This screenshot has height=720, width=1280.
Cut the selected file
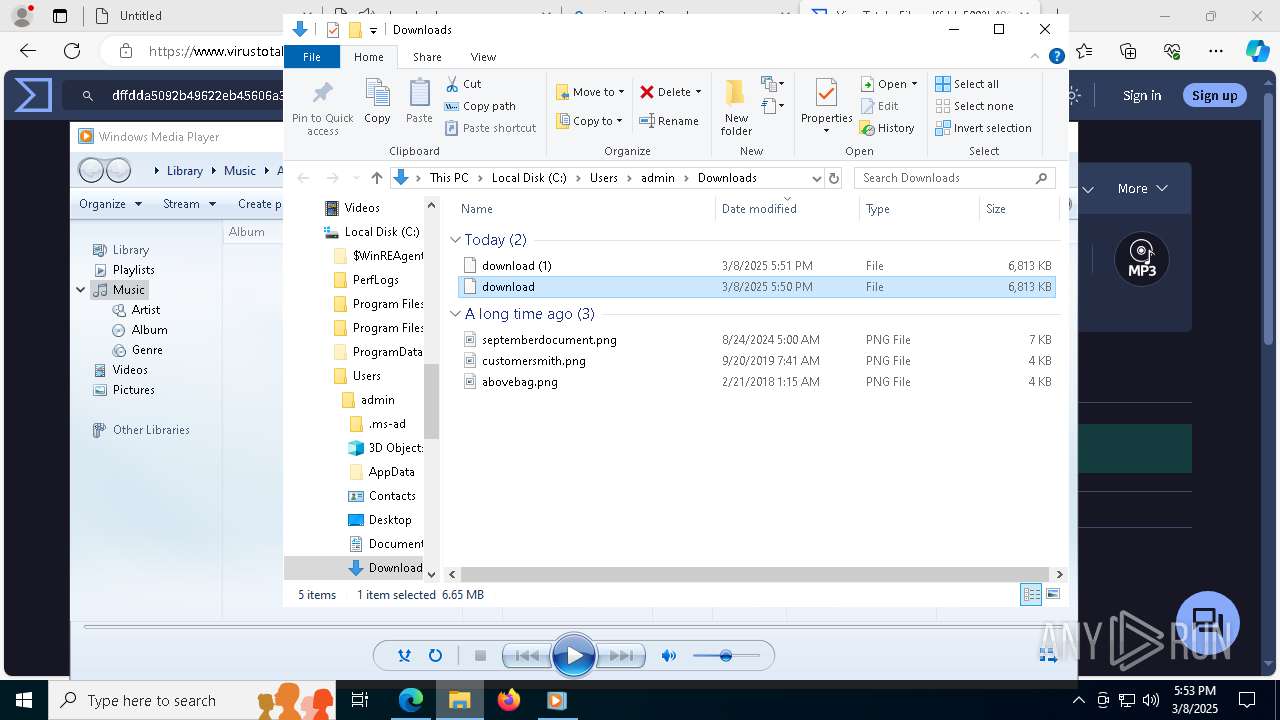[463, 84]
